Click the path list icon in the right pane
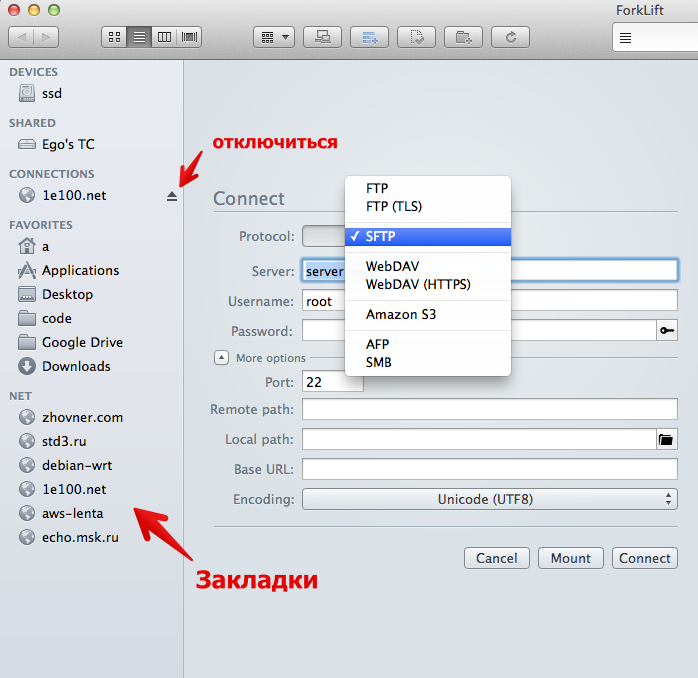The image size is (698, 678). coord(625,38)
